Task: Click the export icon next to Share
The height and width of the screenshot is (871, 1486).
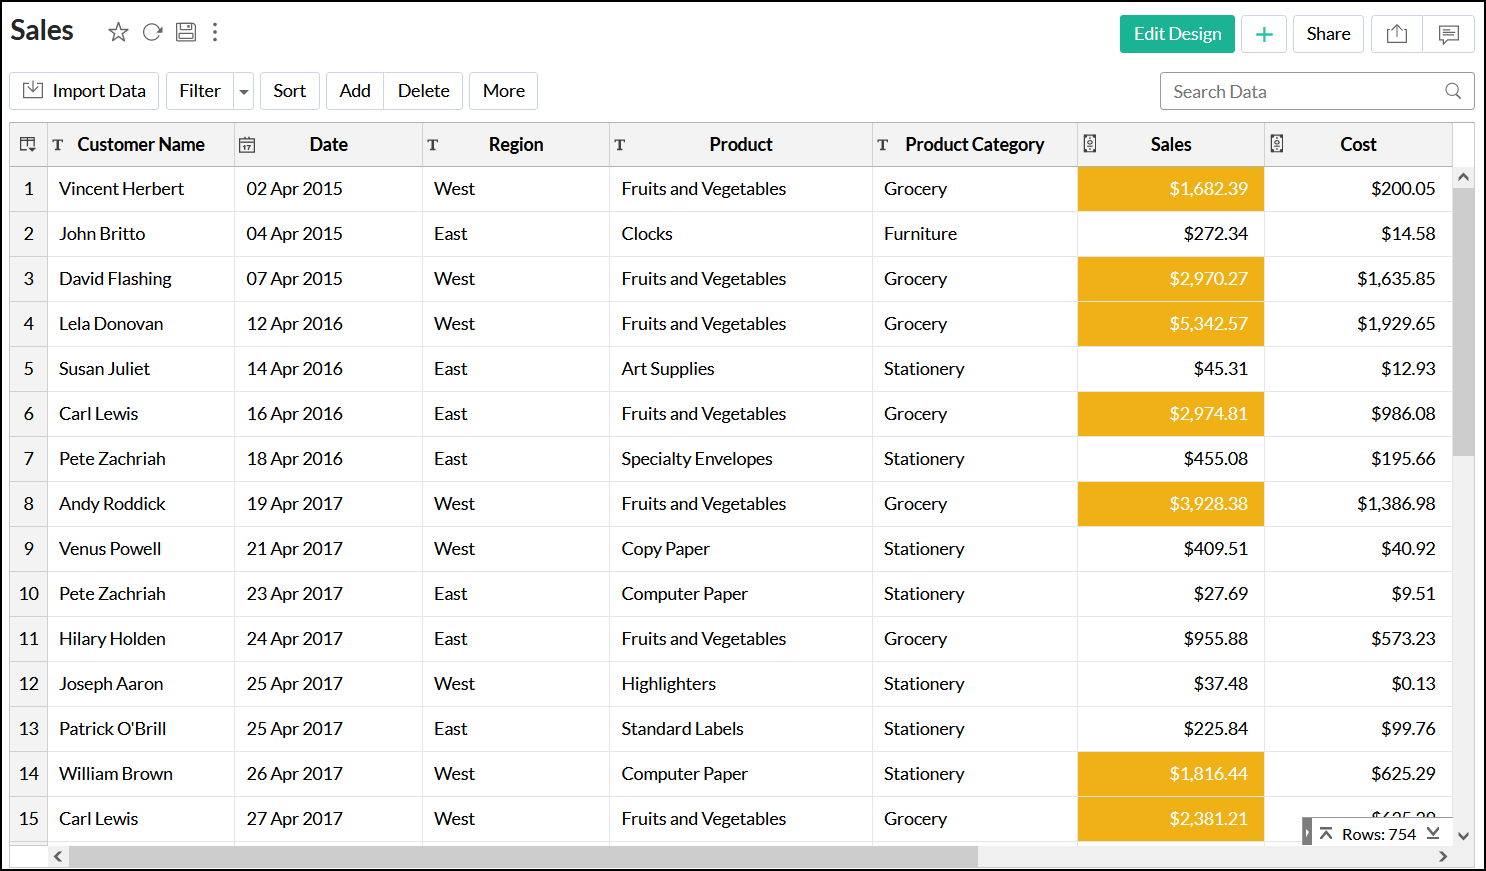Action: (1396, 34)
